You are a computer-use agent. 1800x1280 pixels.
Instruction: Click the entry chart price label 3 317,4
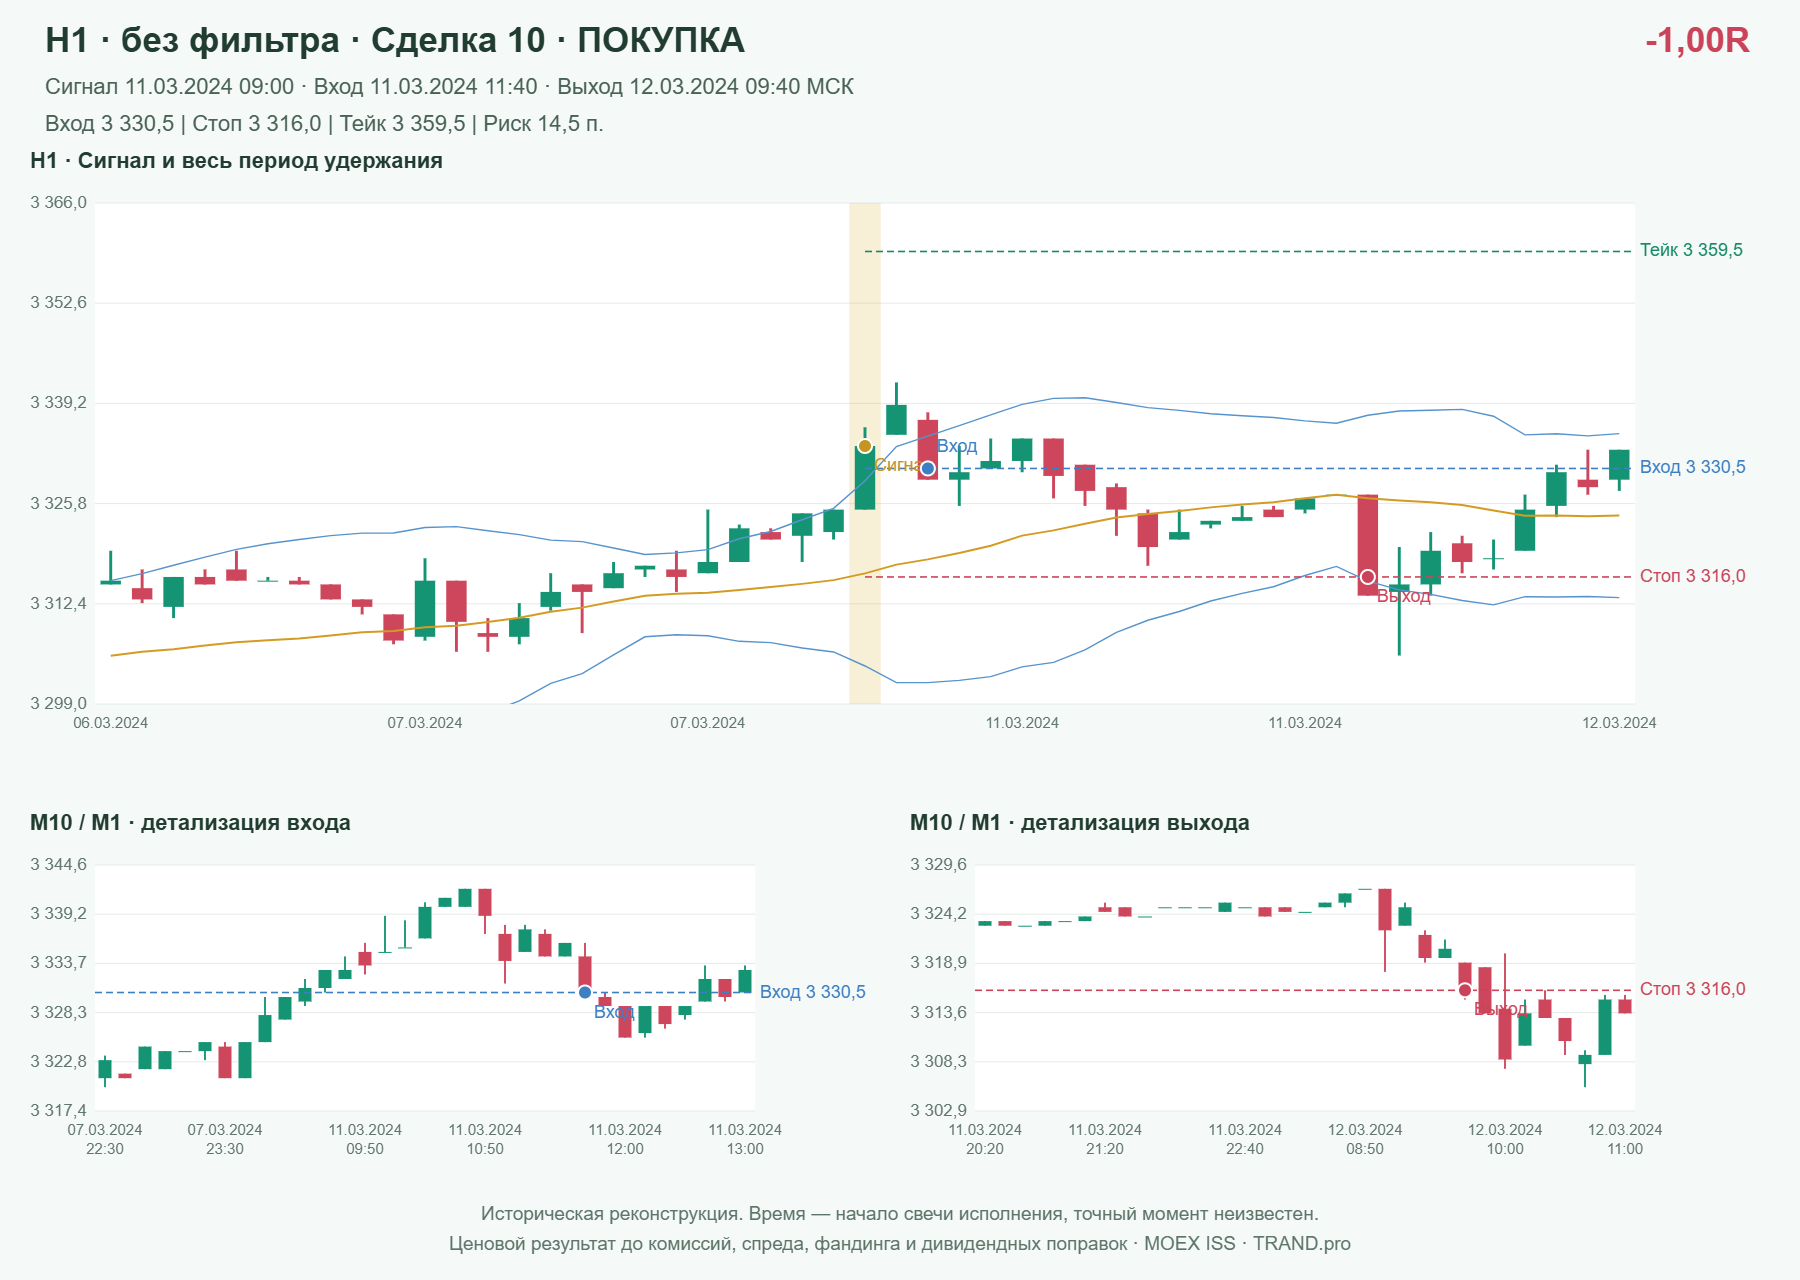pyautogui.click(x=58, y=1110)
